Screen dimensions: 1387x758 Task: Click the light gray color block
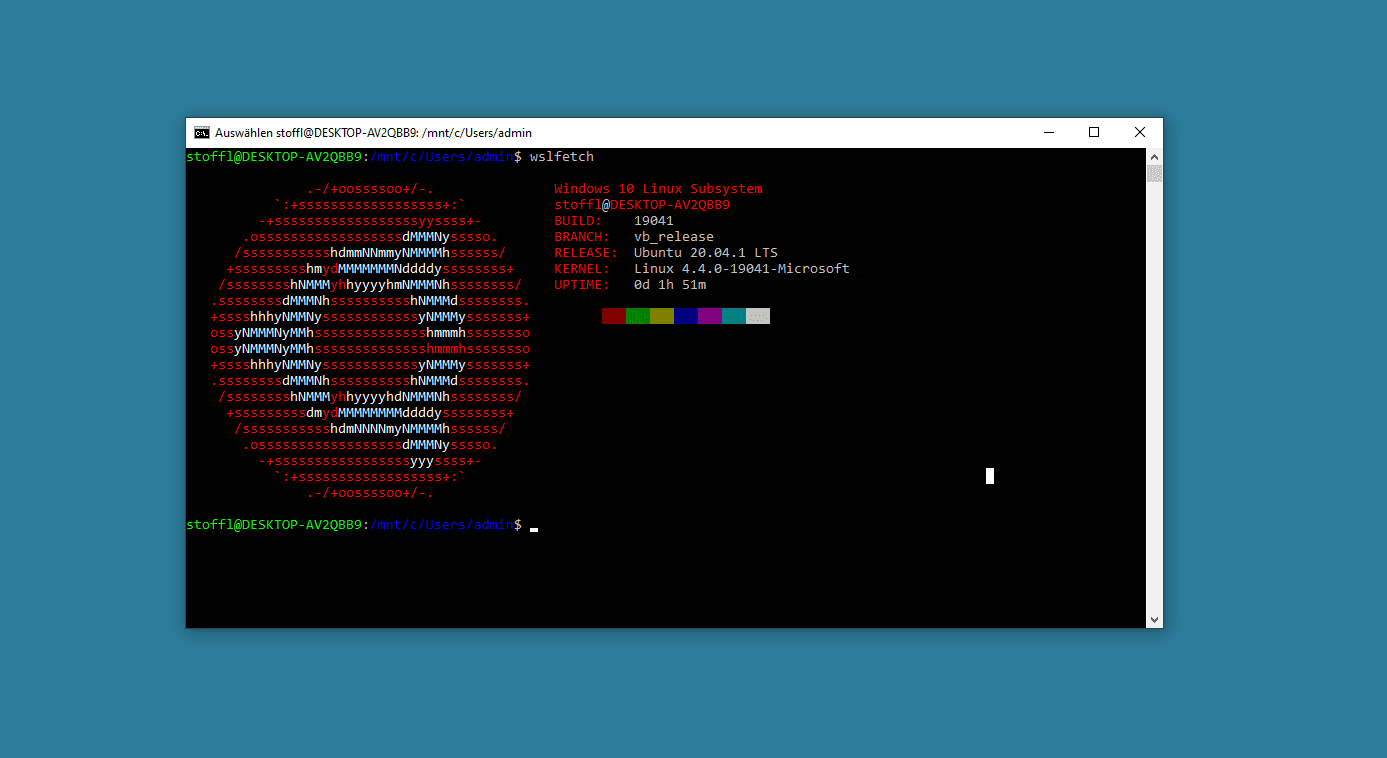pos(757,316)
